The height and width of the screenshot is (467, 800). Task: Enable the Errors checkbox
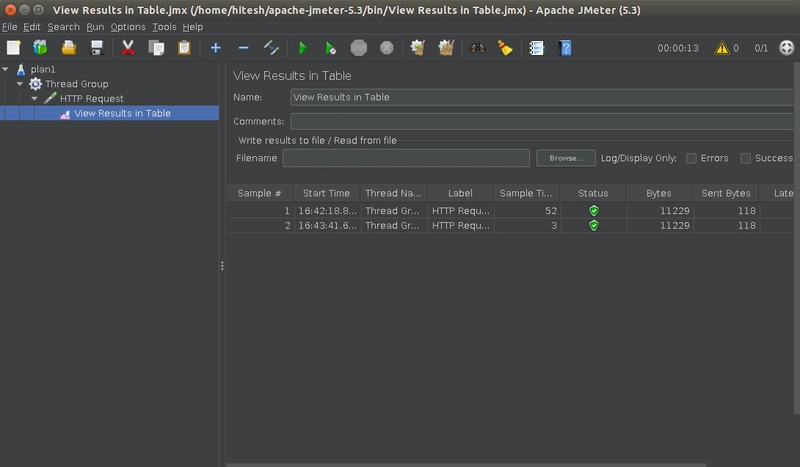[691, 158]
